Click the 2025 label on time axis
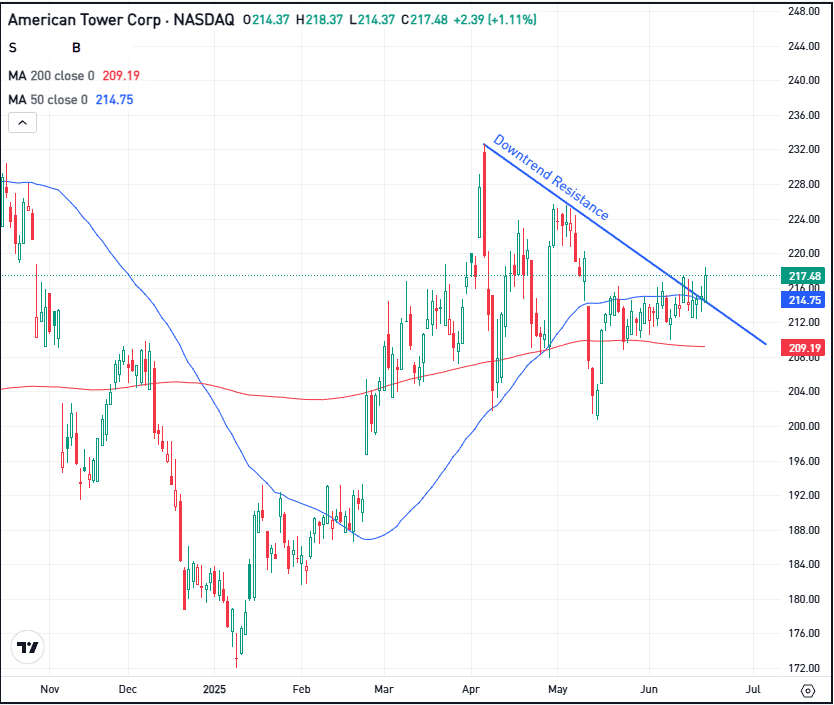The image size is (834, 705). pos(214,689)
